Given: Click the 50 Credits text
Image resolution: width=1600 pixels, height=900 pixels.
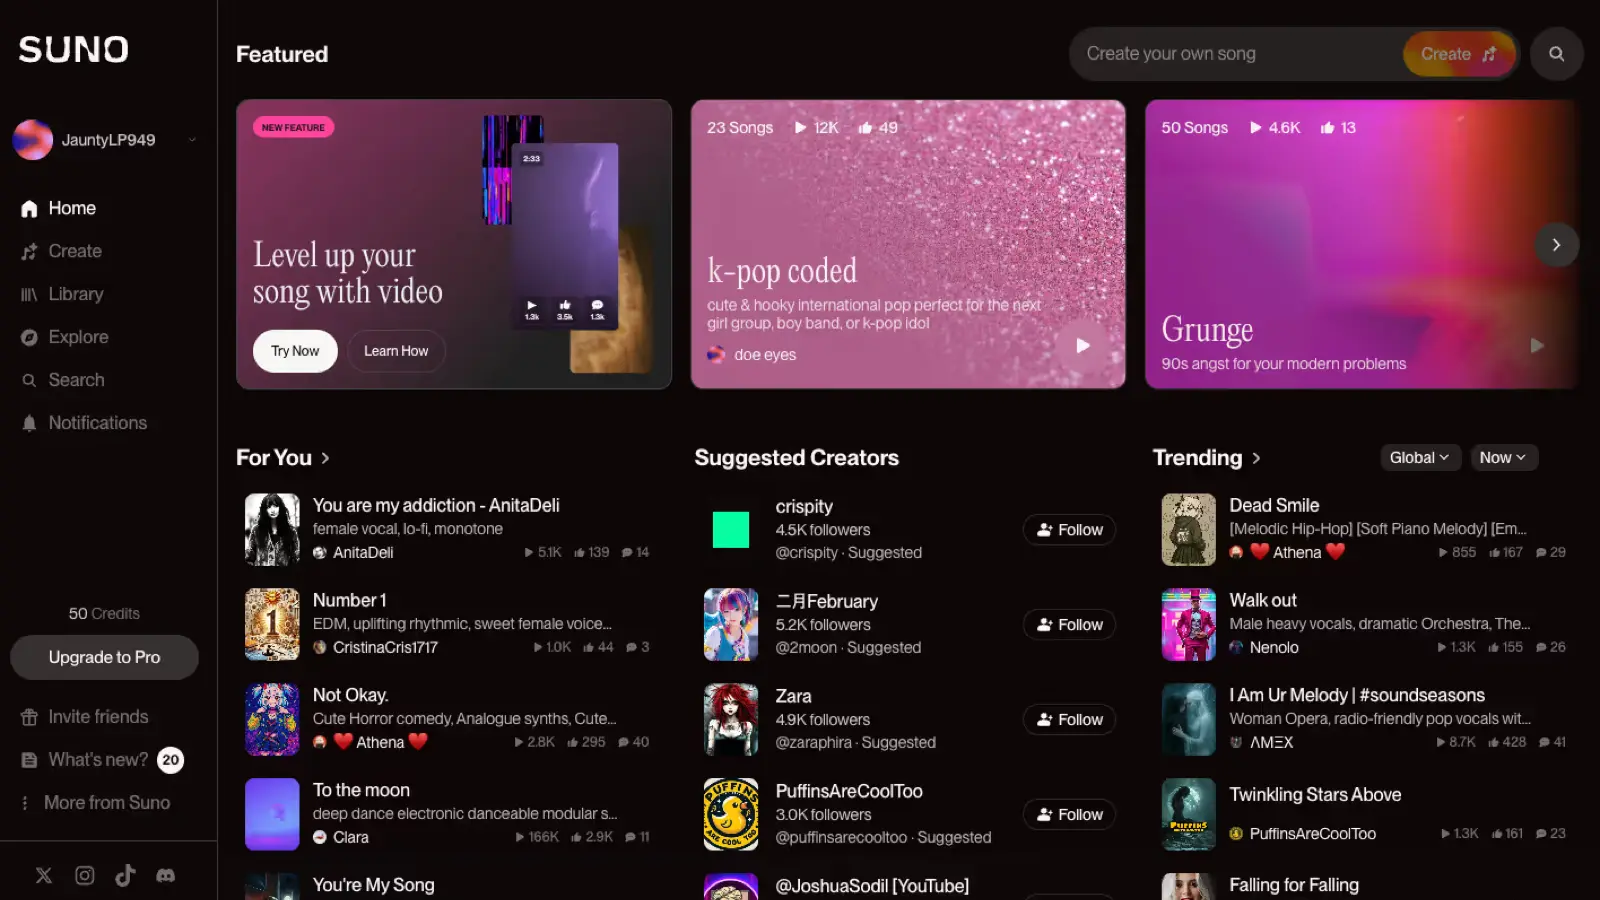Looking at the screenshot, I should click(104, 614).
